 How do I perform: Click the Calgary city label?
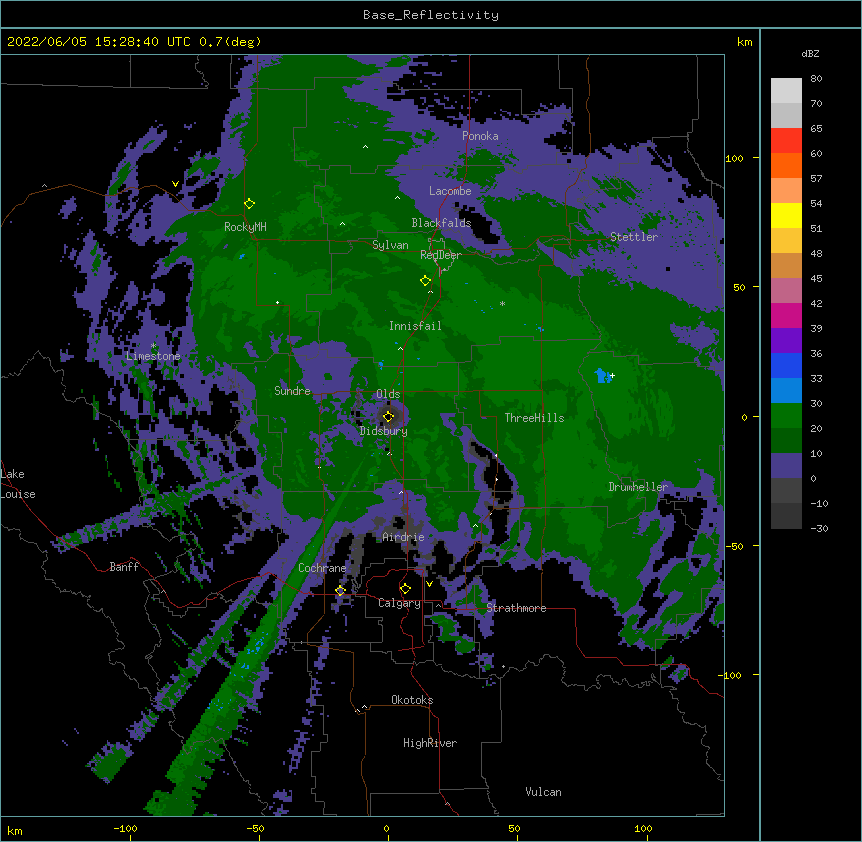(x=399, y=603)
